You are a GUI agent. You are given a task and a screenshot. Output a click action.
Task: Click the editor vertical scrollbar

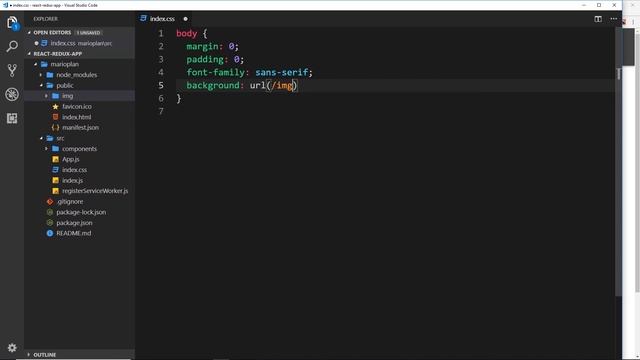(618, 161)
